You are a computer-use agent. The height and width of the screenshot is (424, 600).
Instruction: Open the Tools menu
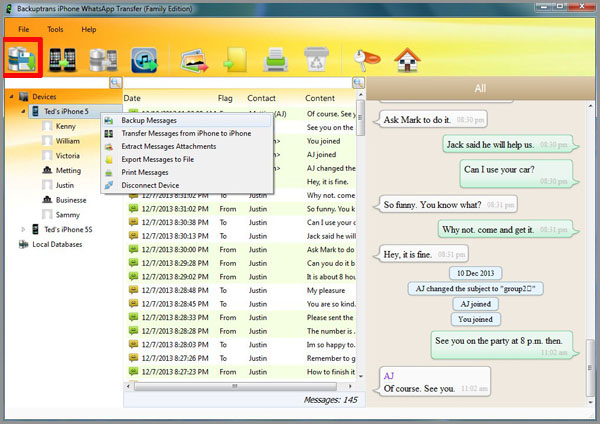click(x=55, y=29)
